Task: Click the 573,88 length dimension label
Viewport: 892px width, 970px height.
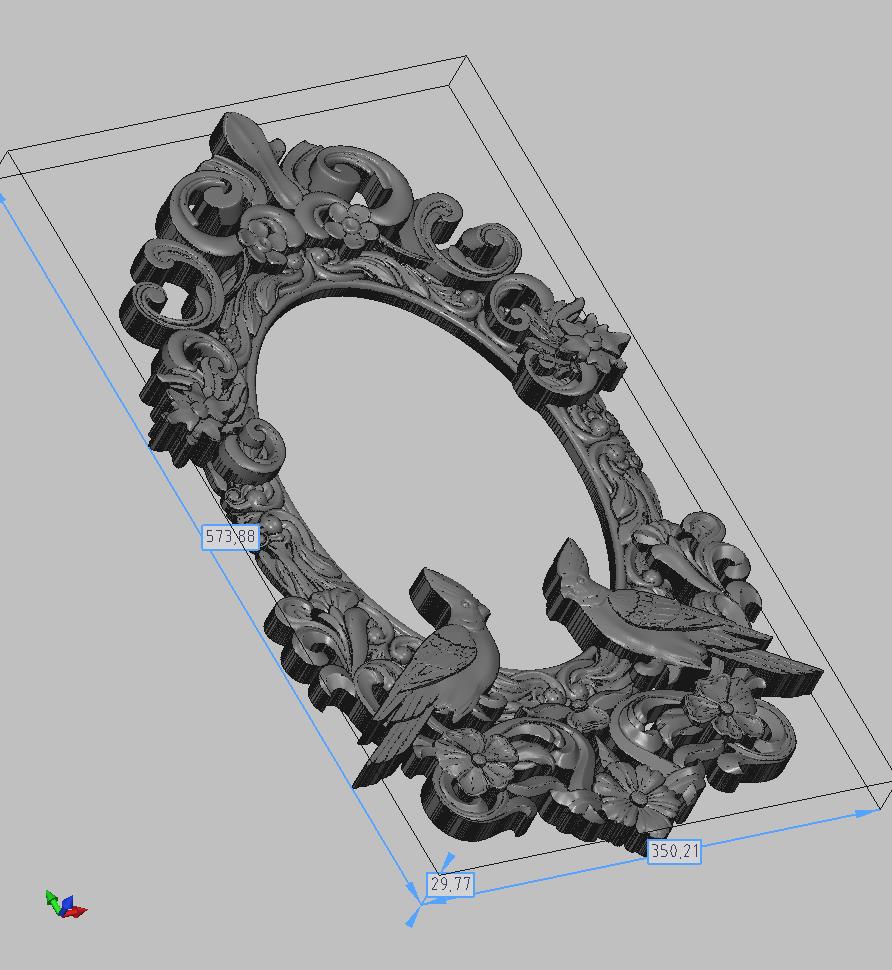Action: click(230, 537)
